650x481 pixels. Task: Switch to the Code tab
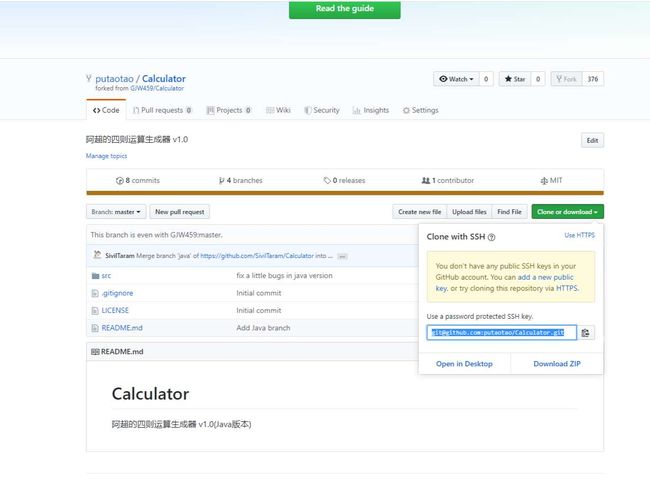pos(106,110)
